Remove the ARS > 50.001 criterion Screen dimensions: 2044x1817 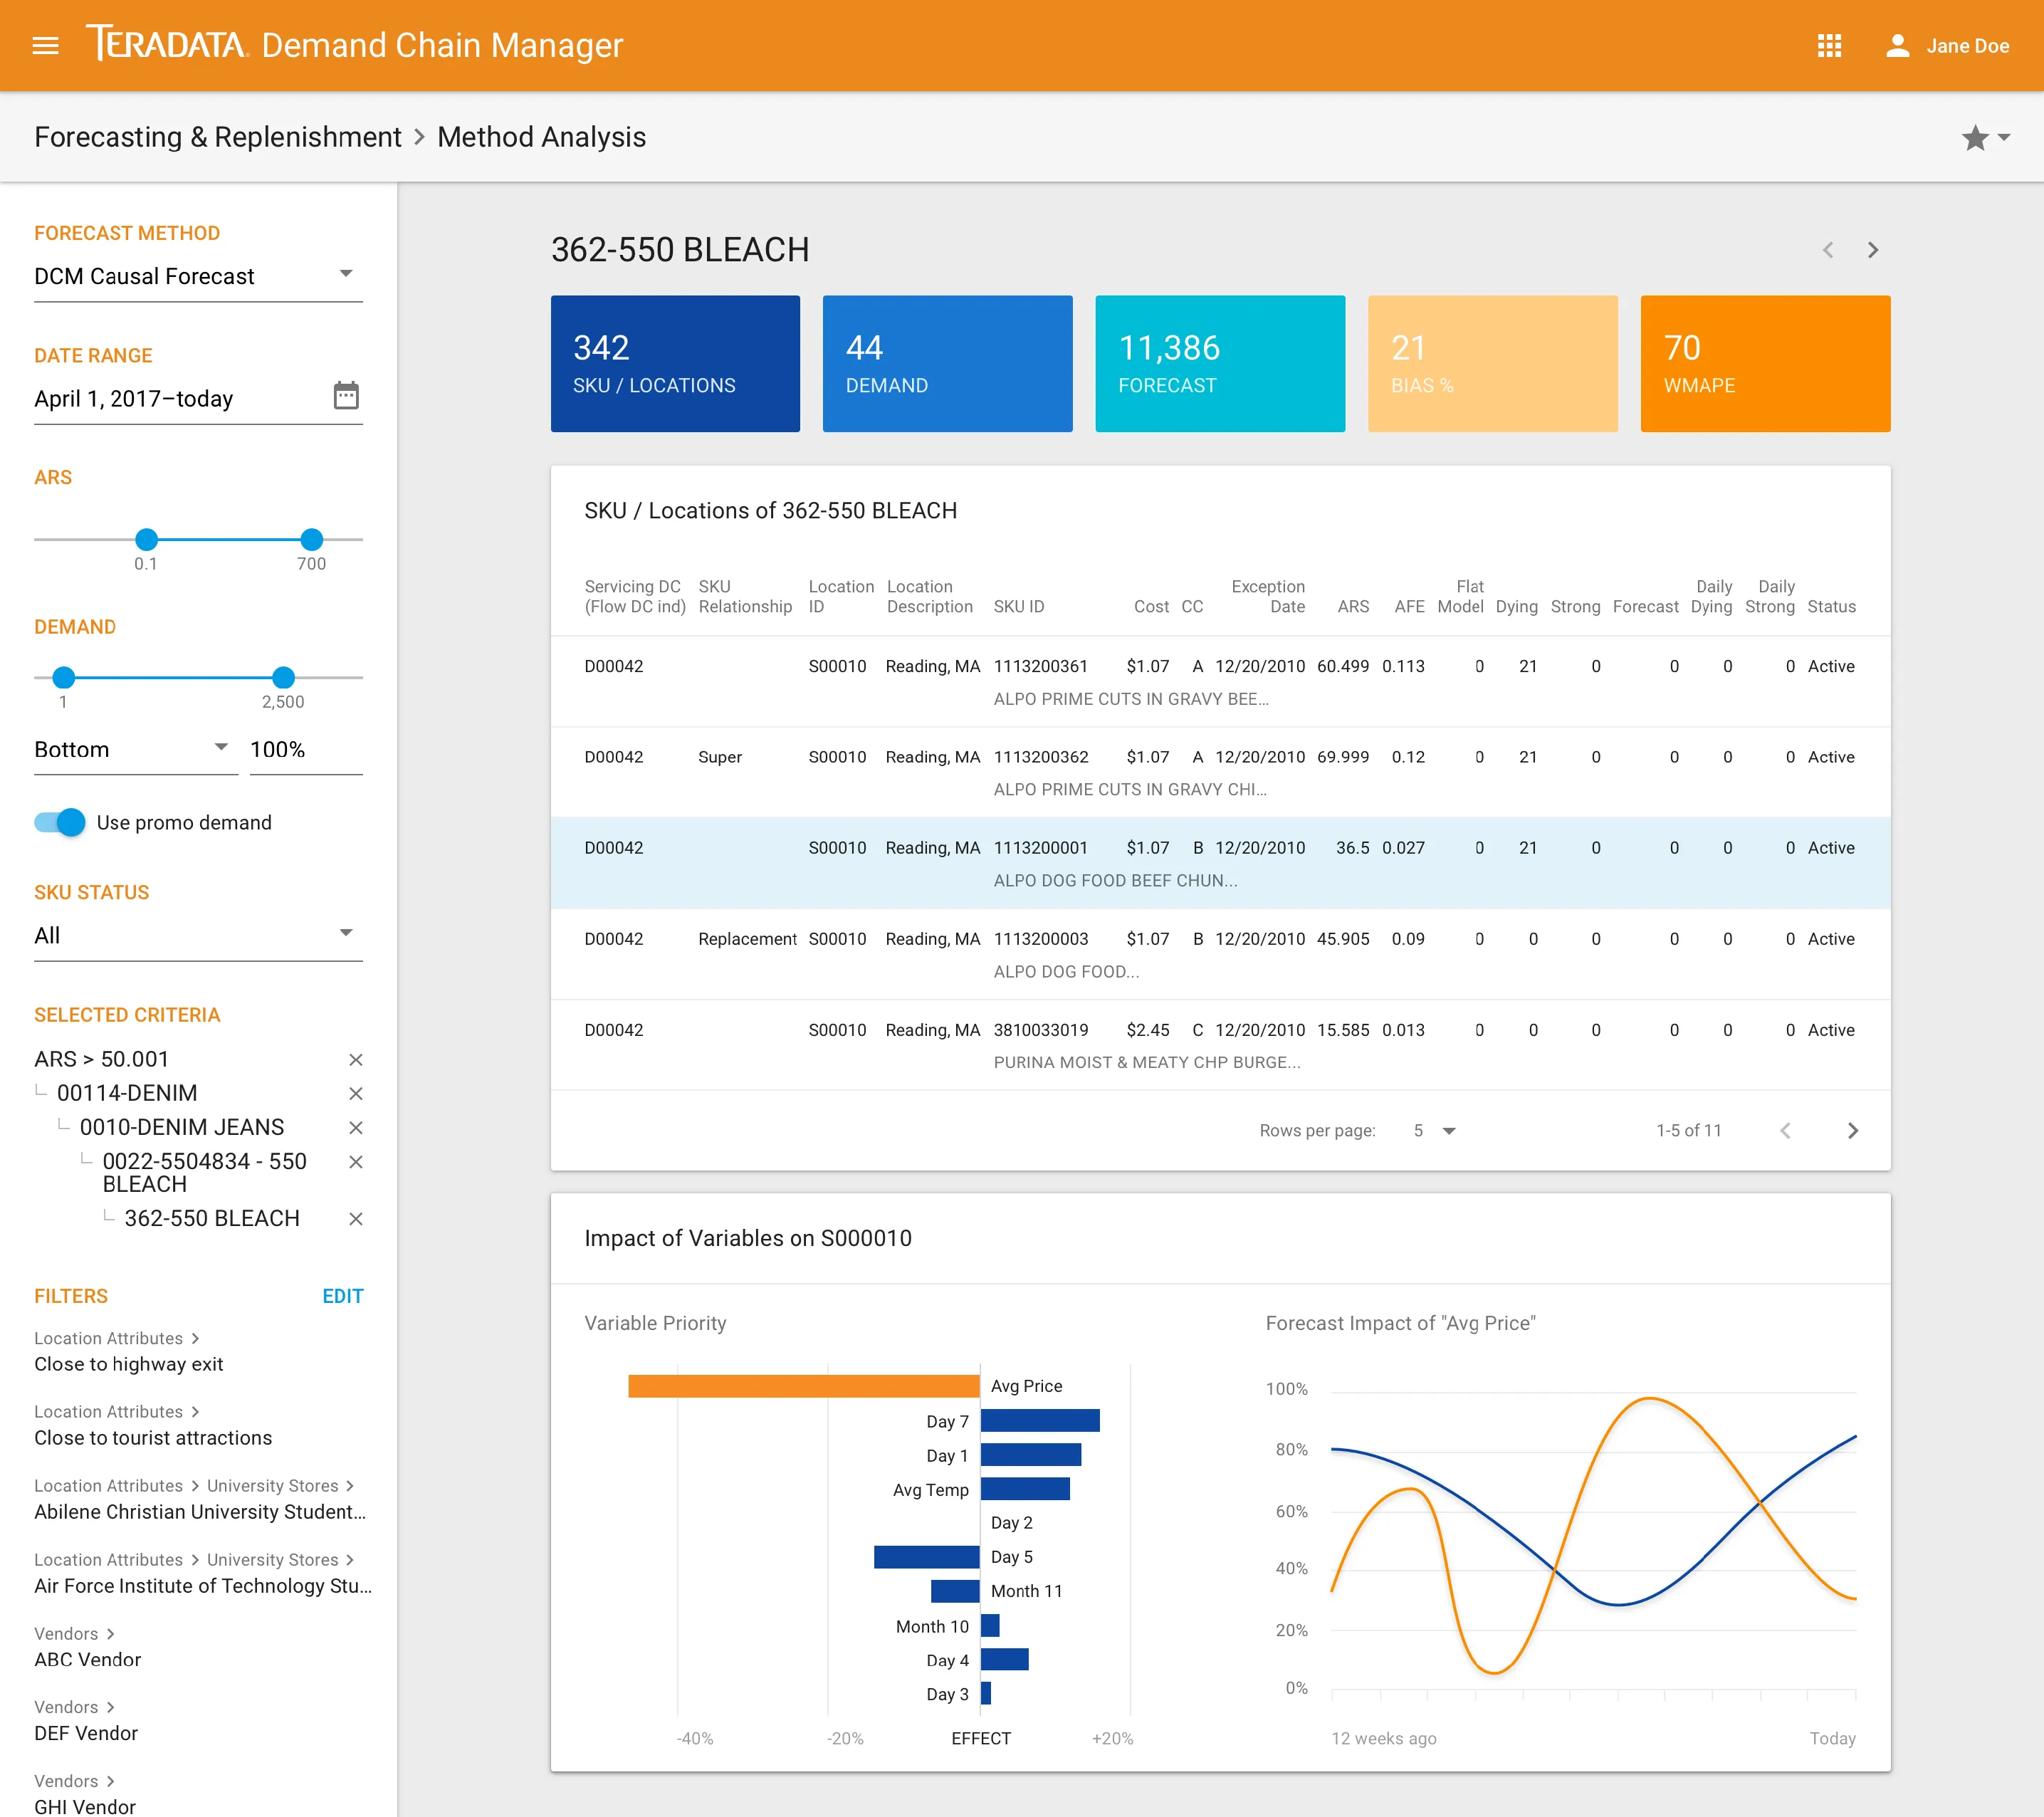[355, 1060]
